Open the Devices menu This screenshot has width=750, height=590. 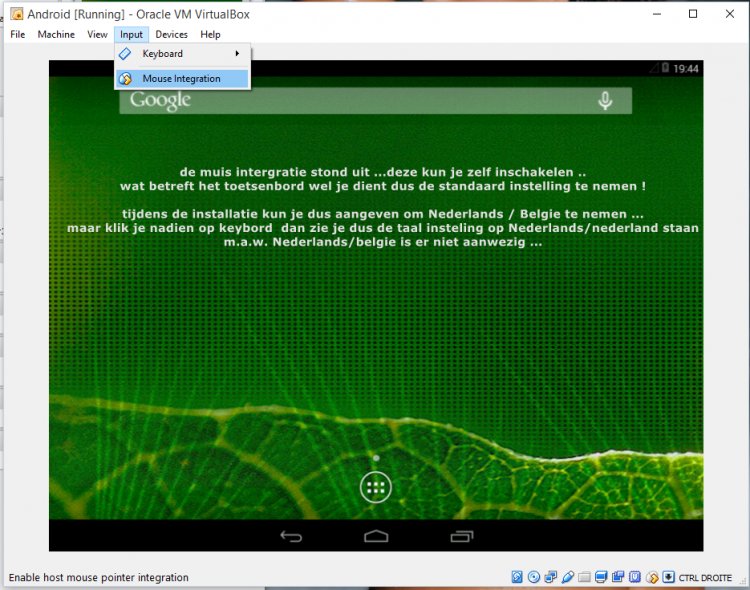click(171, 34)
